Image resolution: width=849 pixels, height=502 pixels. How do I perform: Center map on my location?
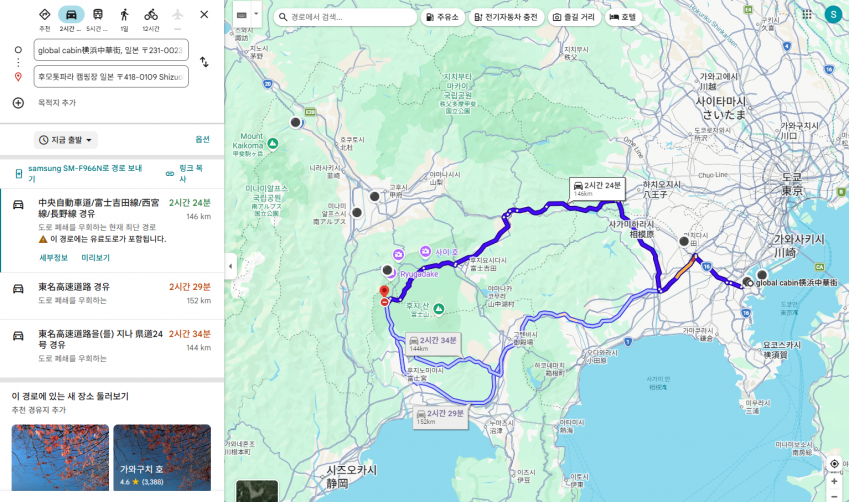(x=834, y=464)
